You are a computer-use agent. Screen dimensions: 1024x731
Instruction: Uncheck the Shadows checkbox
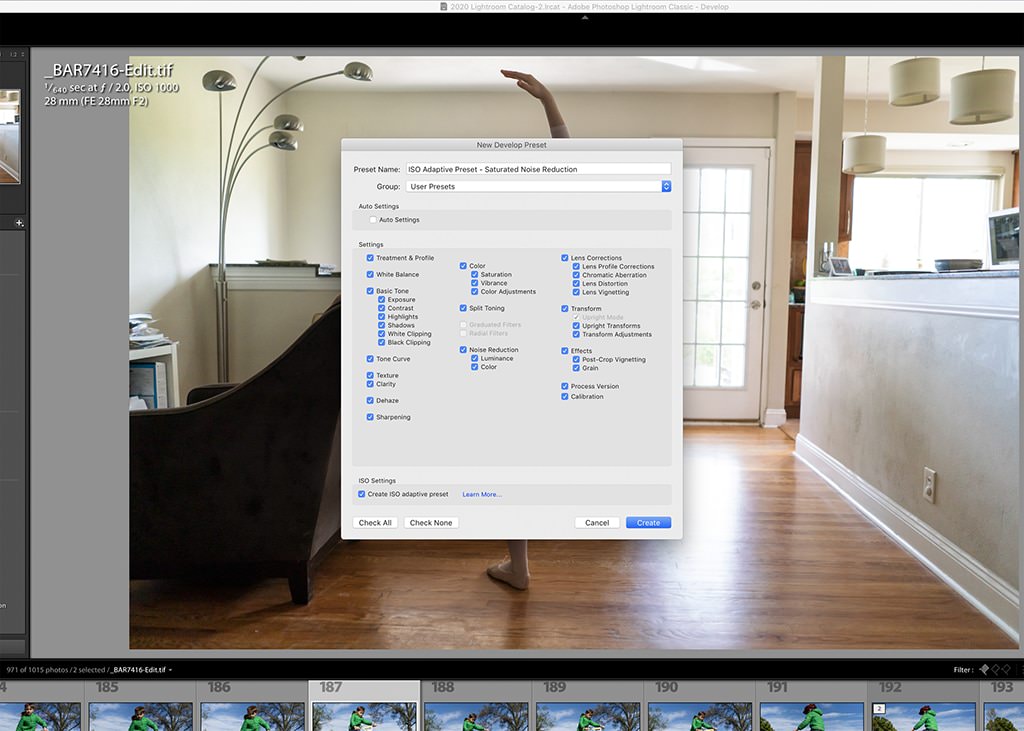pos(381,325)
